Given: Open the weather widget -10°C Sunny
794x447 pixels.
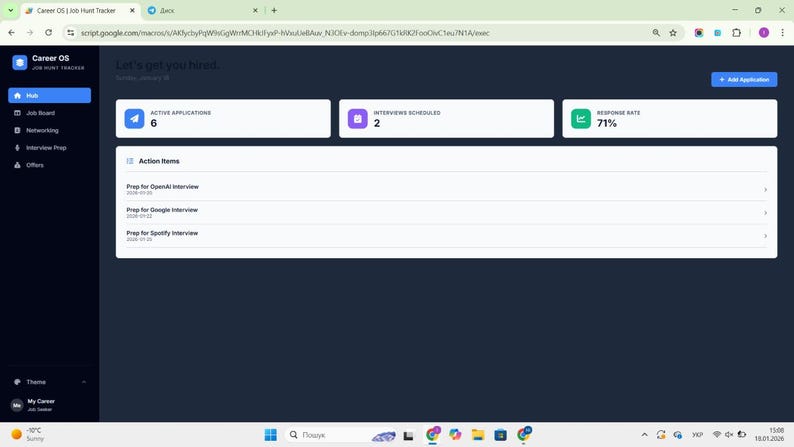Looking at the screenshot, I should (x=28, y=434).
